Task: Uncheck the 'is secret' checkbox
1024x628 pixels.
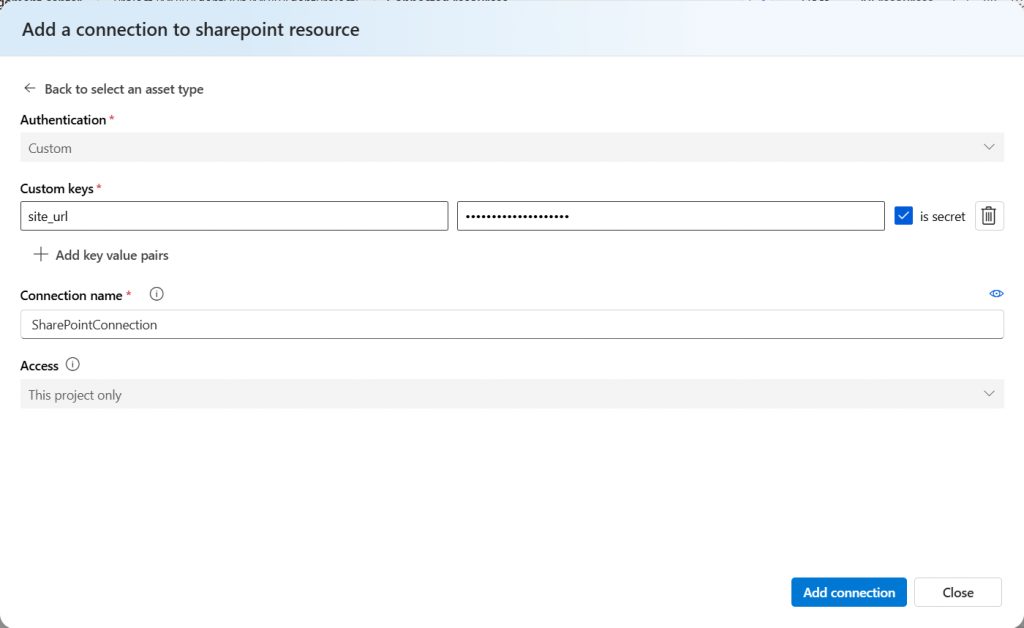Action: (904, 216)
